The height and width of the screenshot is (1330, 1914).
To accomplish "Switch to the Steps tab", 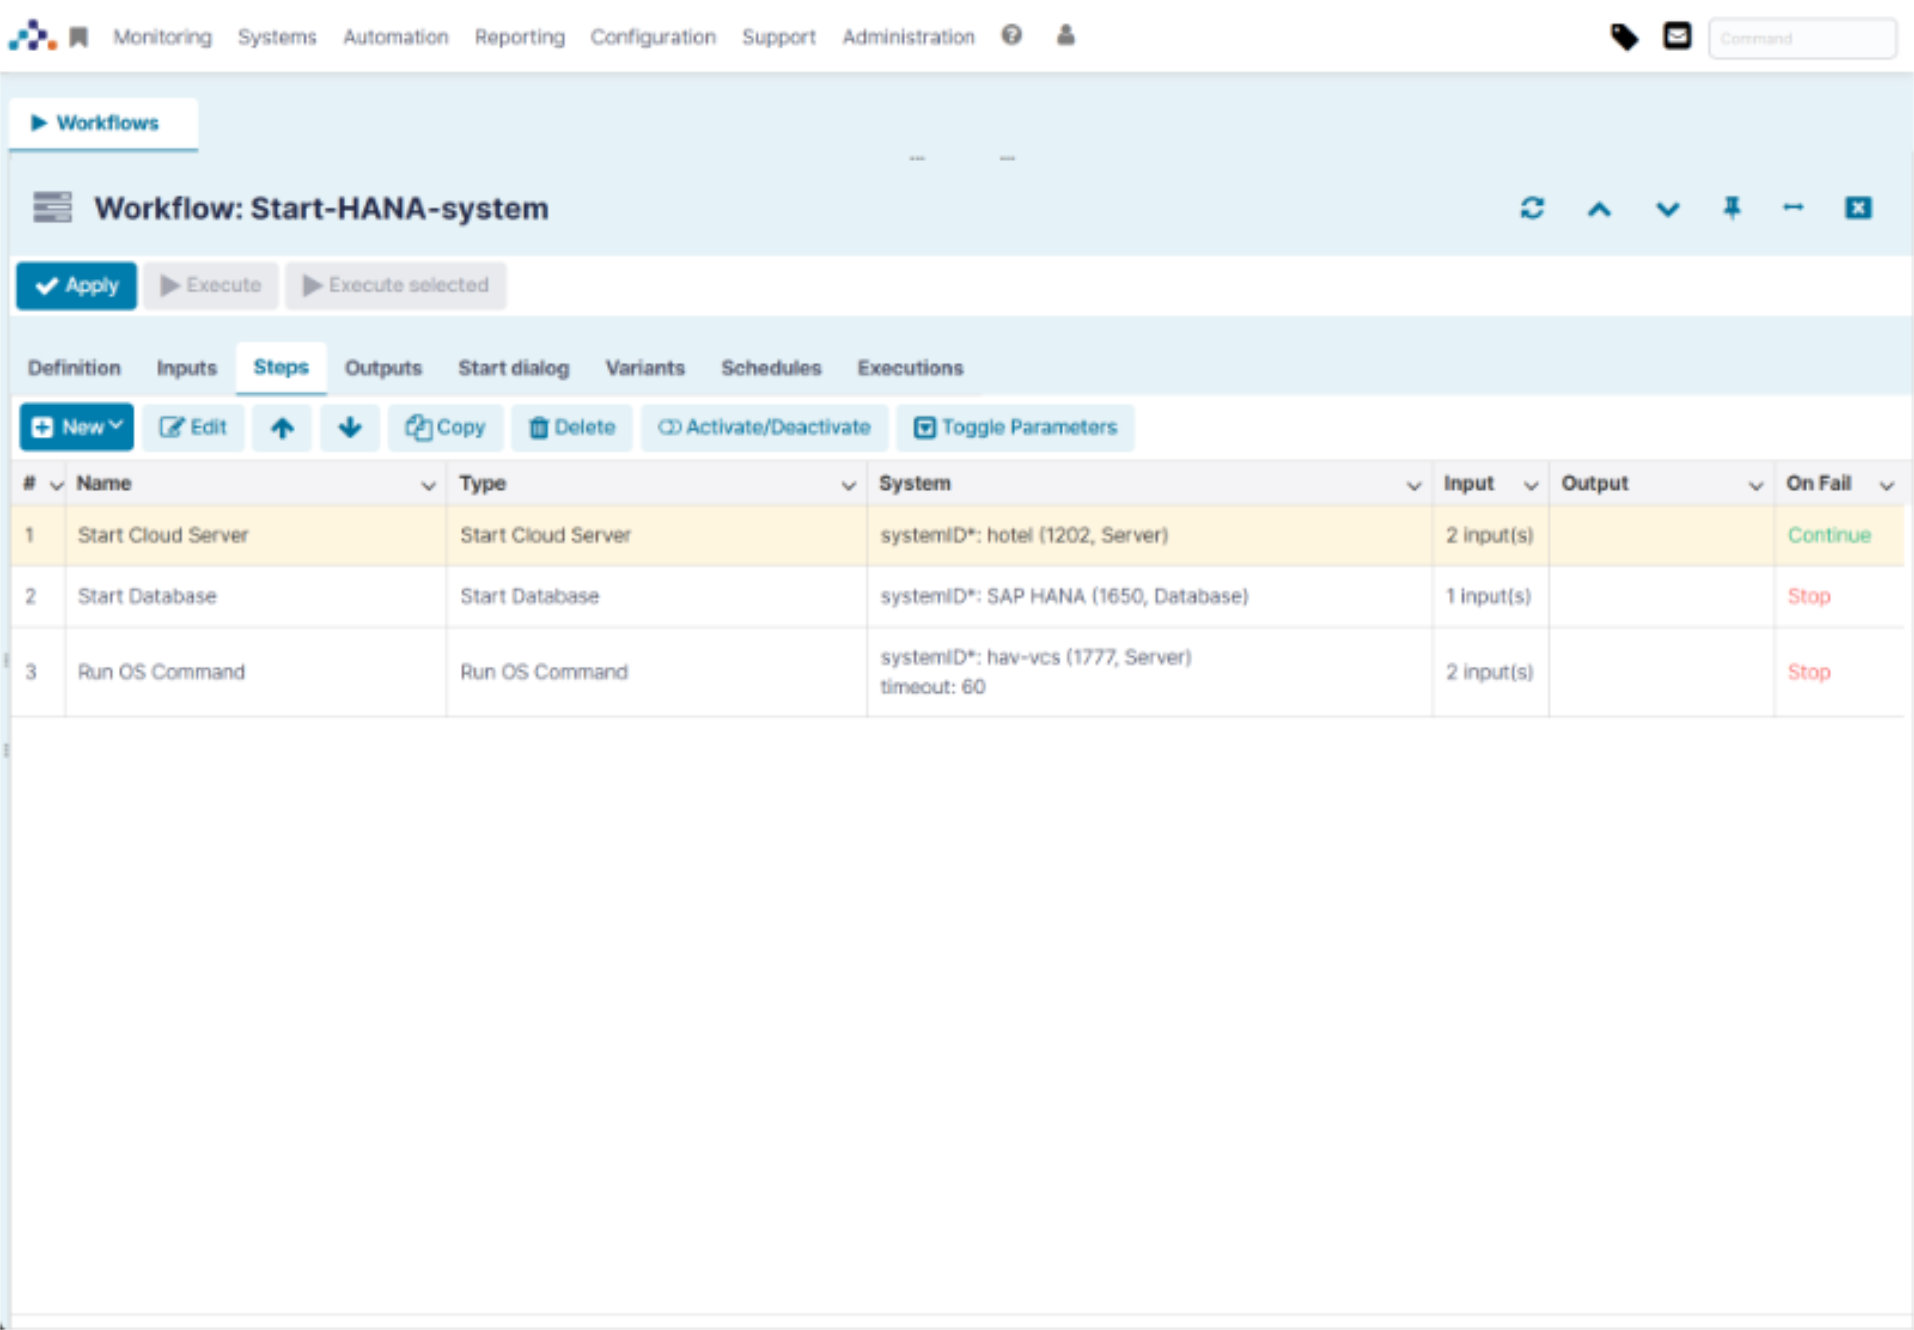I will point(281,367).
